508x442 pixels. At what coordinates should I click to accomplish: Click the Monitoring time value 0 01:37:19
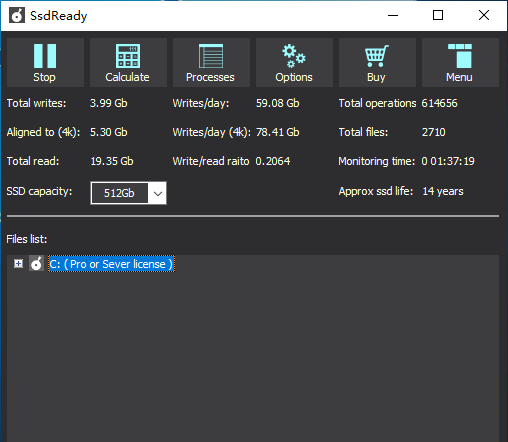(448, 161)
